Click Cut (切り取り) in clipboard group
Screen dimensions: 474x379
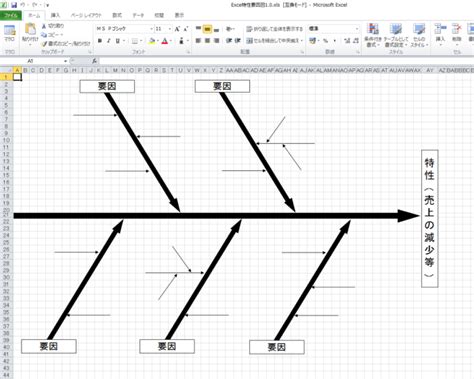click(53, 26)
